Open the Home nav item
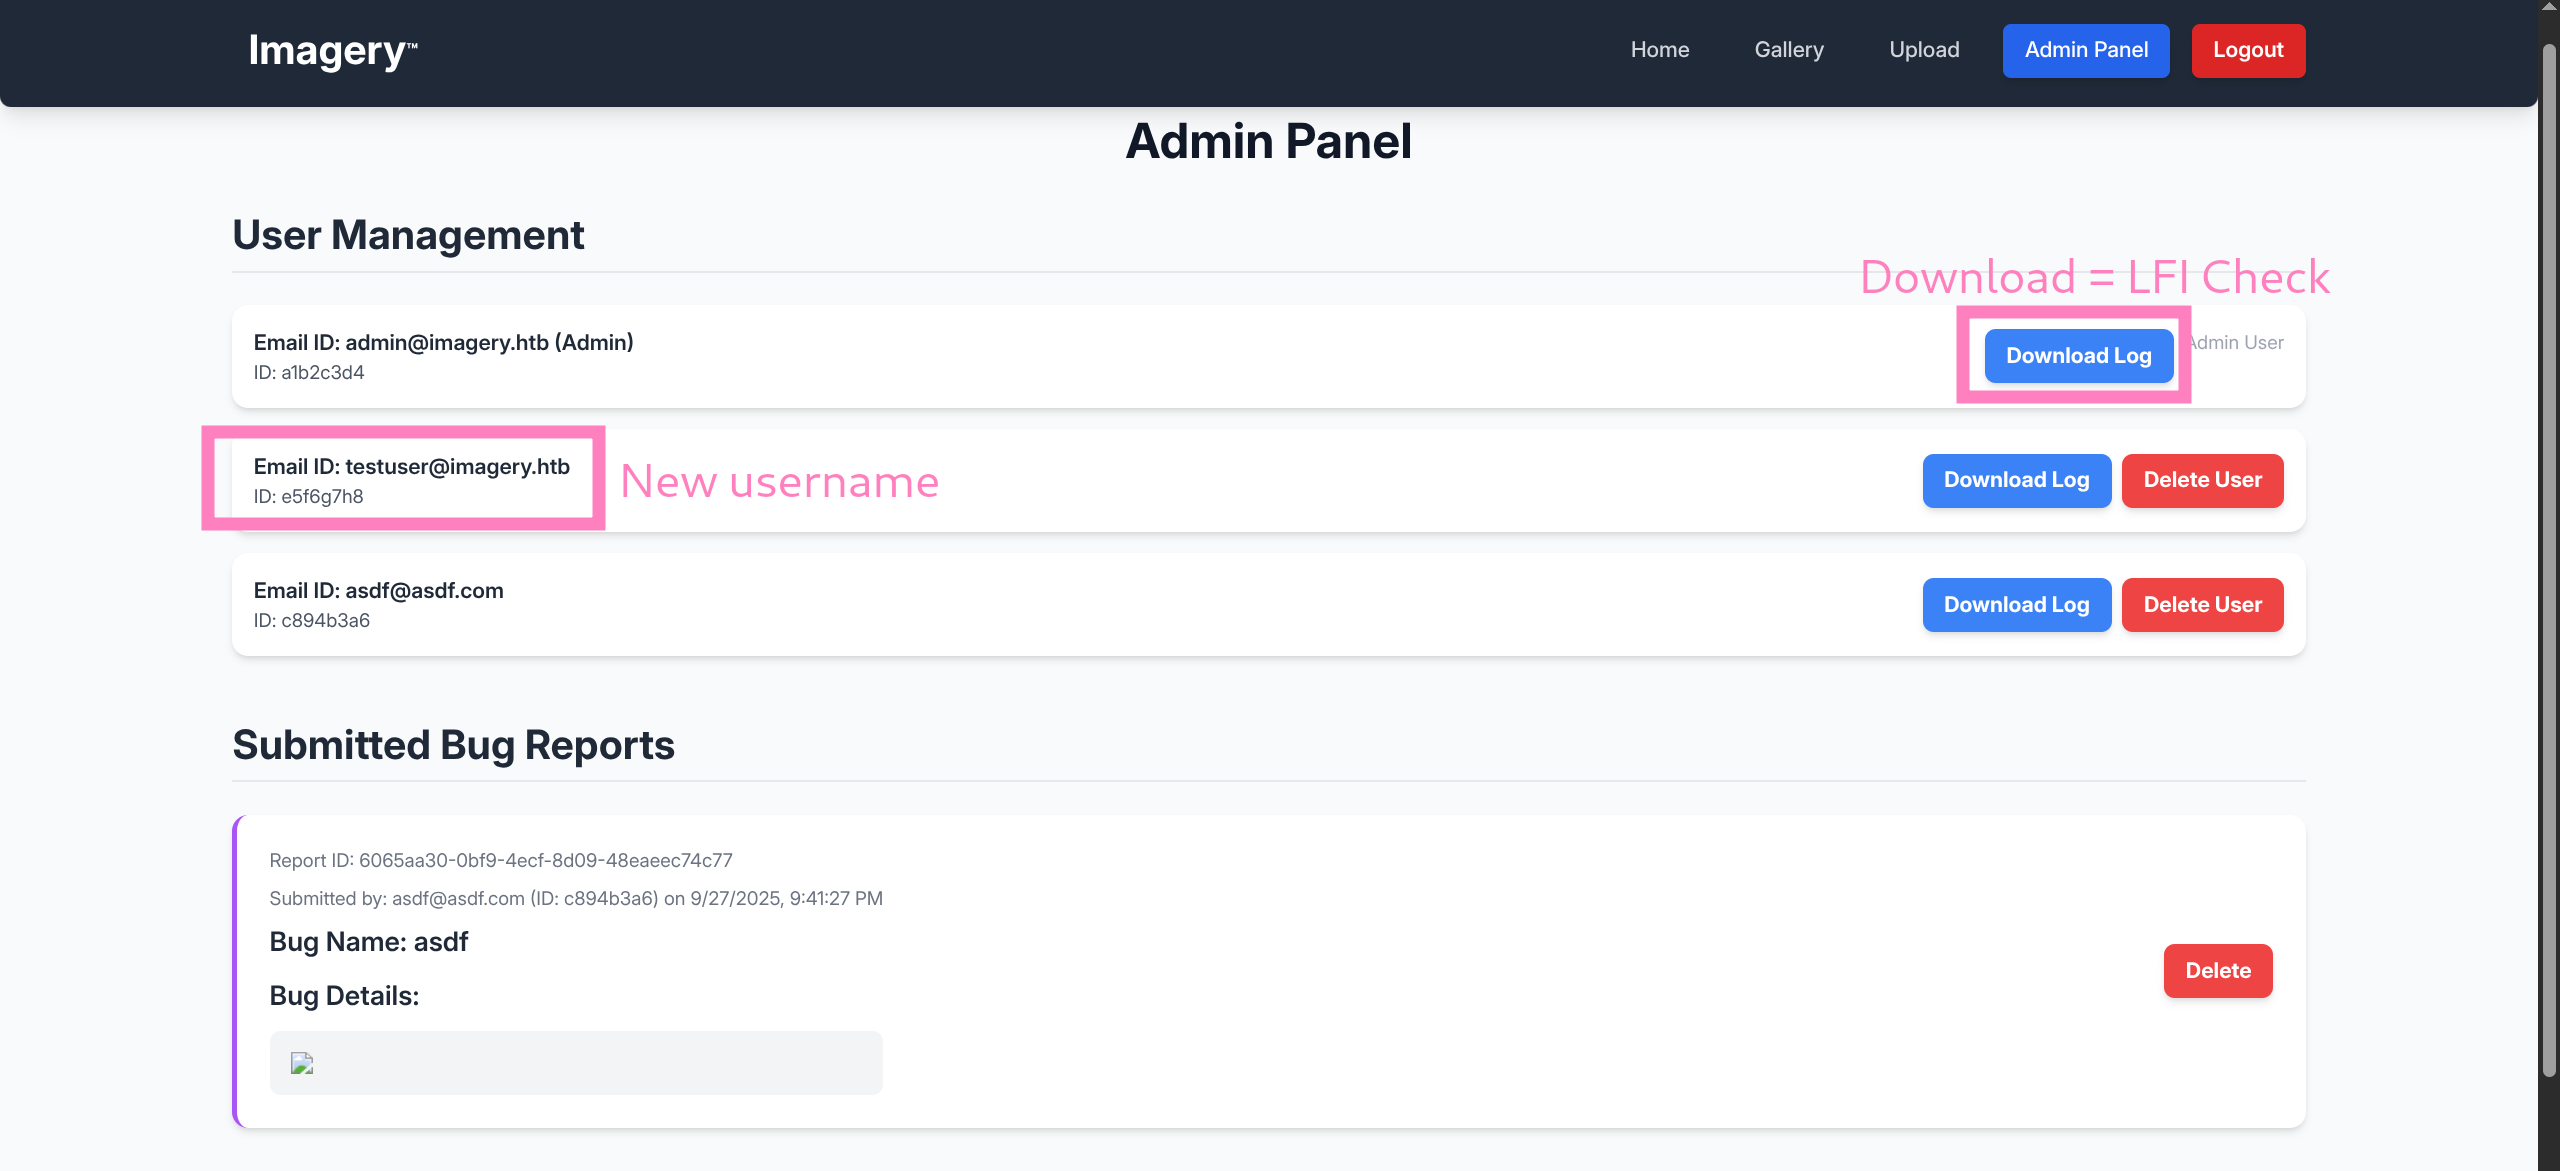The height and width of the screenshot is (1171, 2560). [1659, 50]
